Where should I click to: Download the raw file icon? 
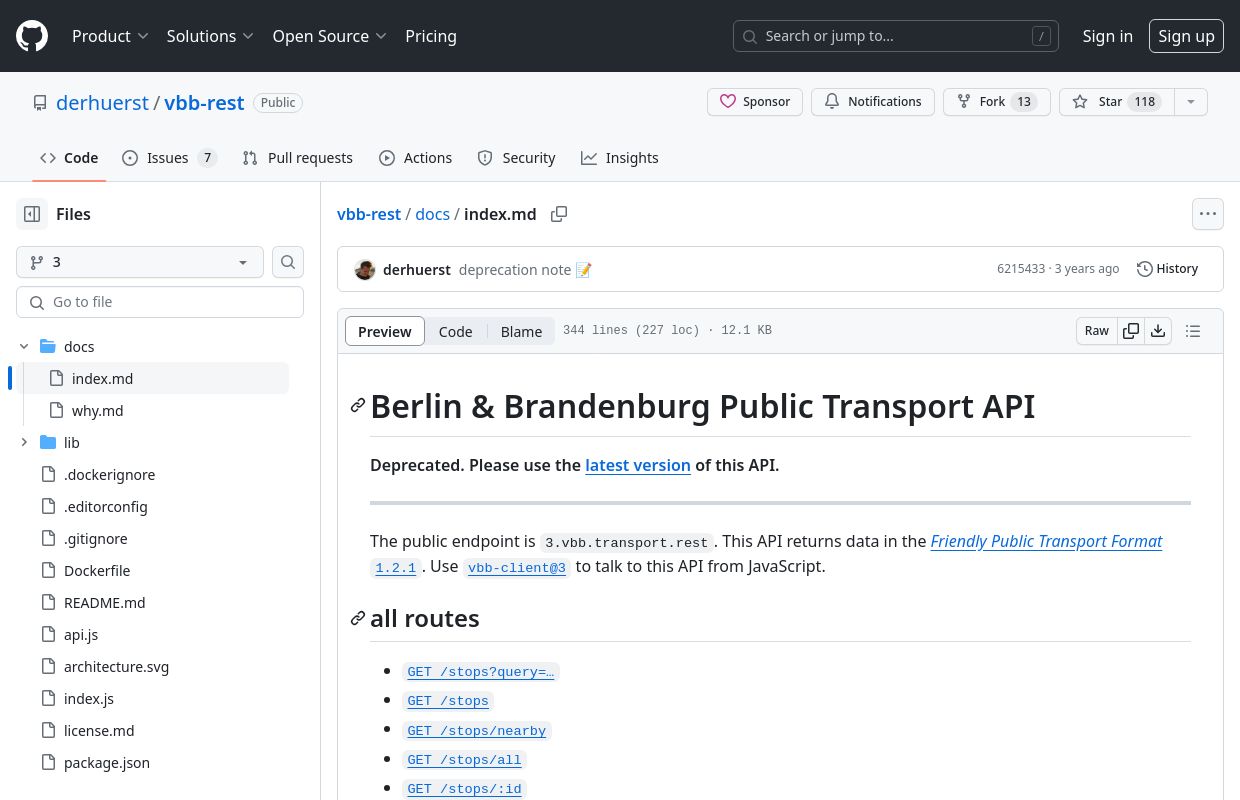[1158, 331]
